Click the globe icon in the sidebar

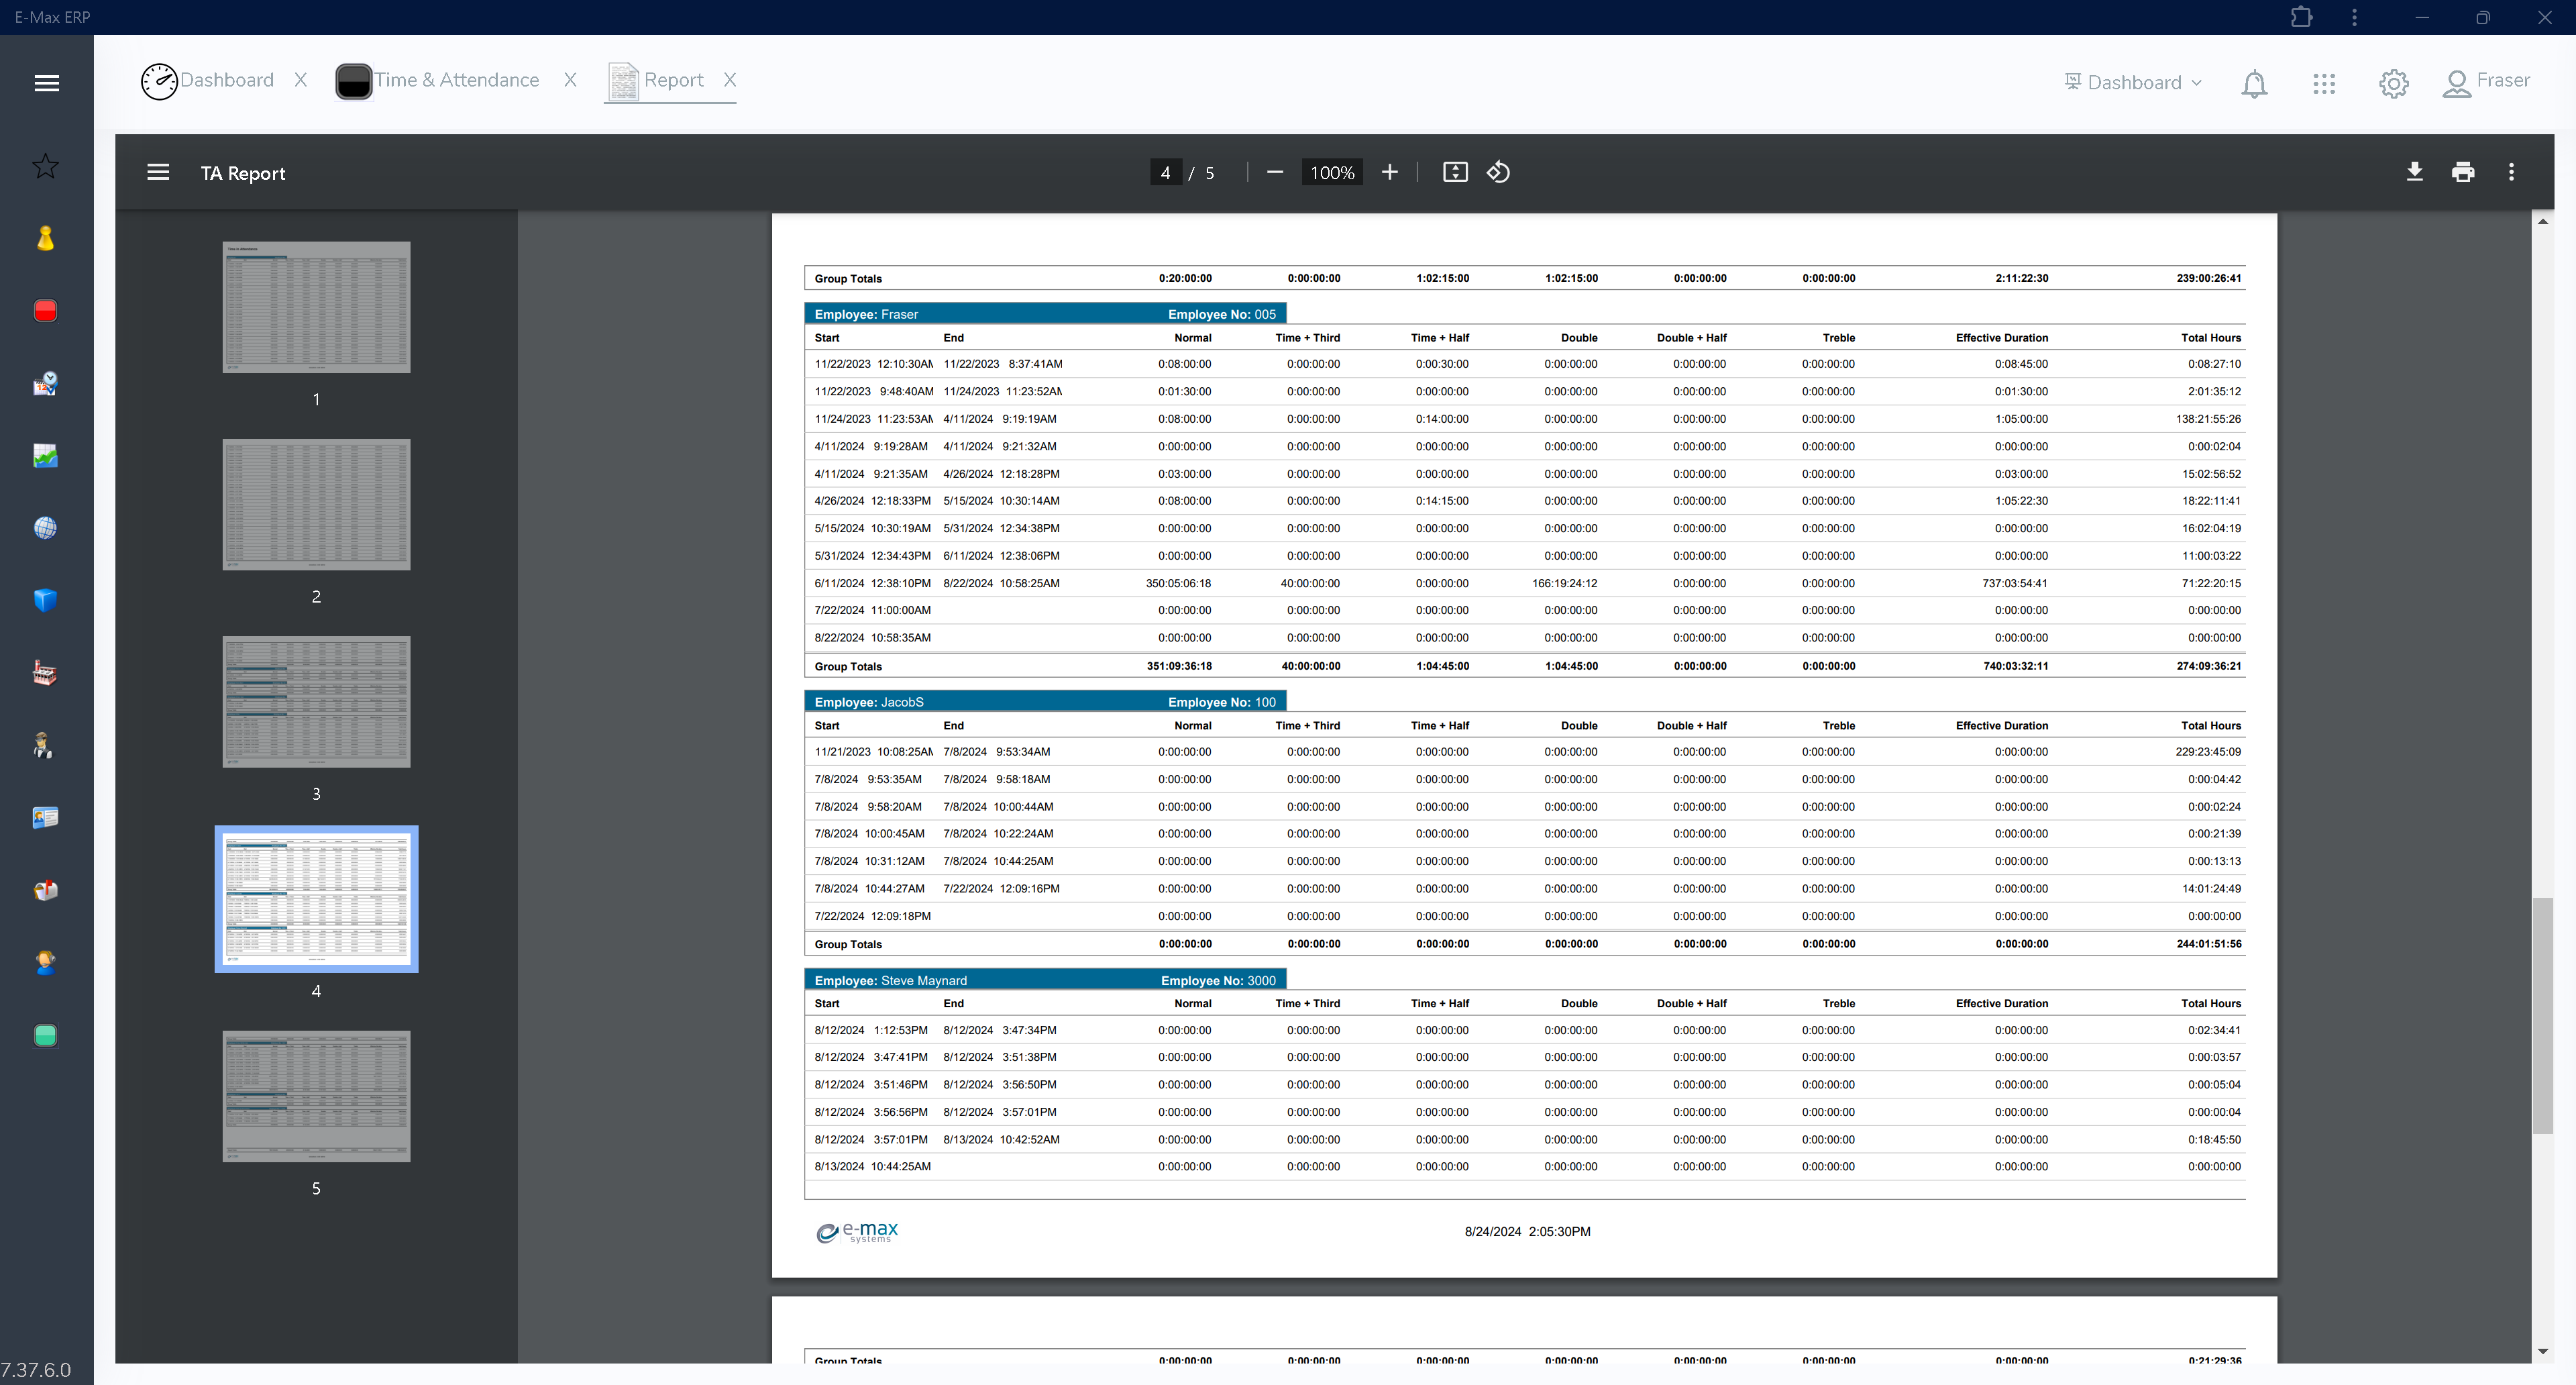pos(46,528)
